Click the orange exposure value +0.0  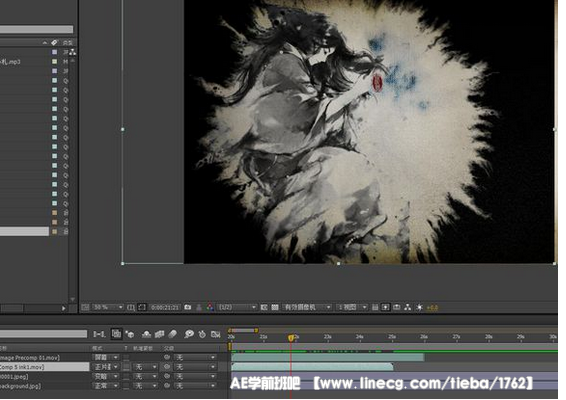pos(432,308)
